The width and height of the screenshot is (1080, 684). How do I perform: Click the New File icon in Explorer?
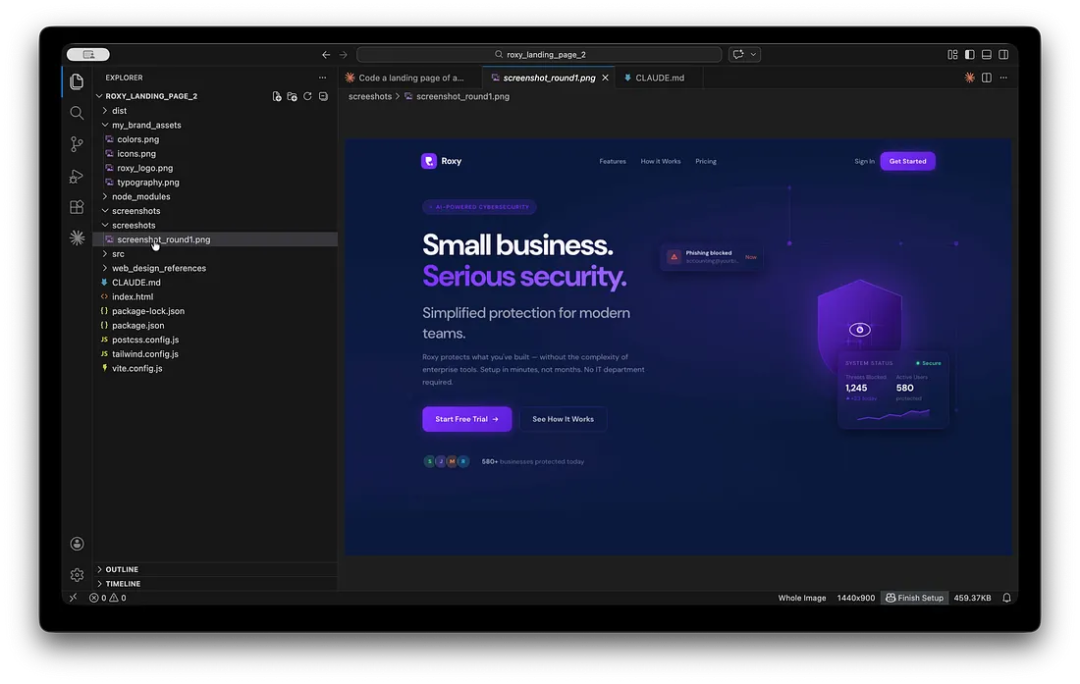tap(277, 97)
